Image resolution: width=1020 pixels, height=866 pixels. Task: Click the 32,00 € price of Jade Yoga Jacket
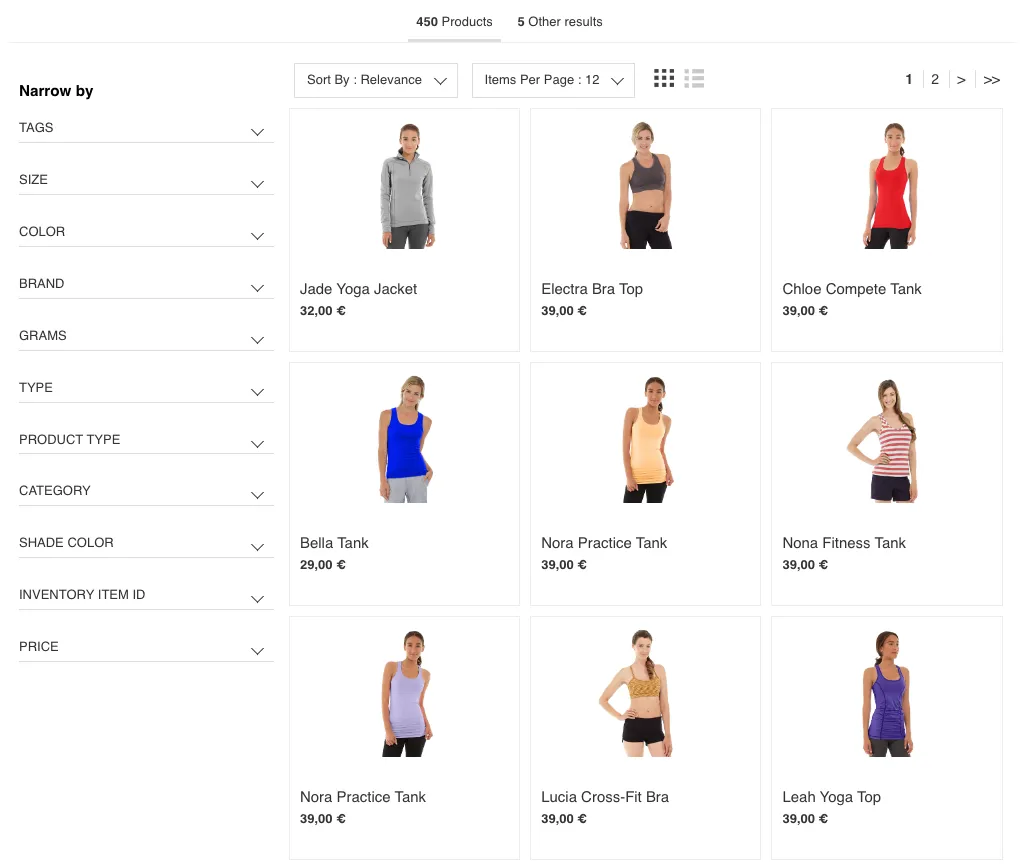point(323,311)
